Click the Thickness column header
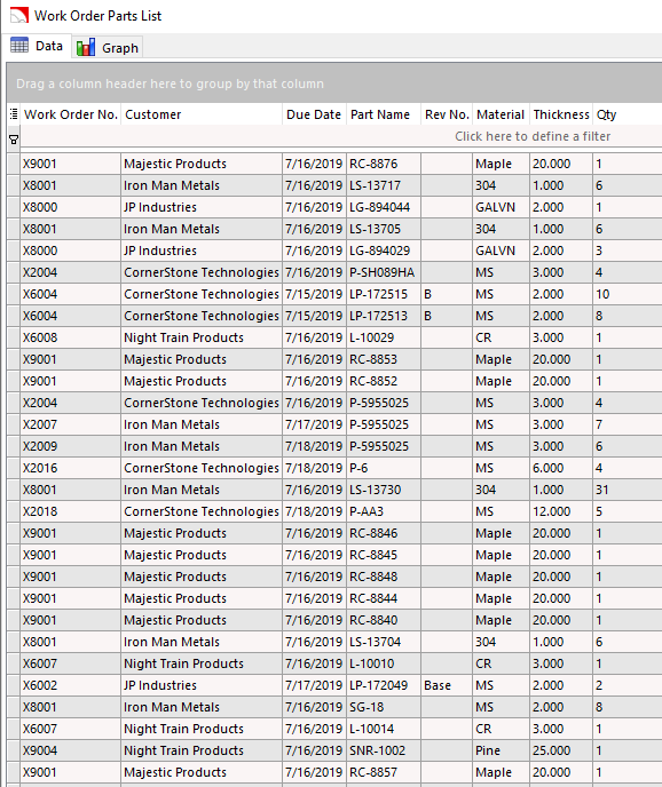Viewport: 662px width, 787px height. 561,114
